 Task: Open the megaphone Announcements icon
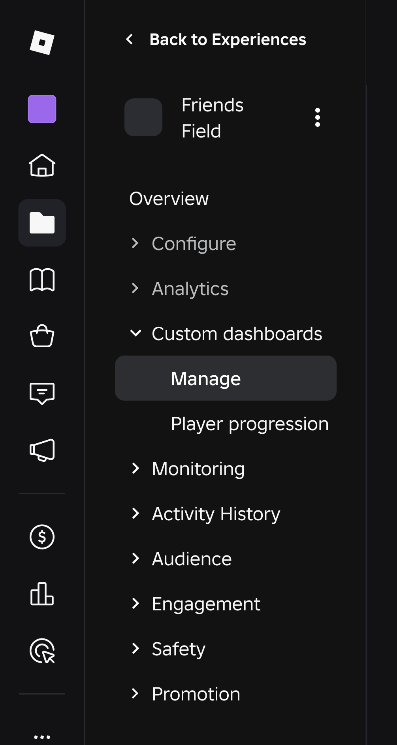pyautogui.click(x=42, y=450)
